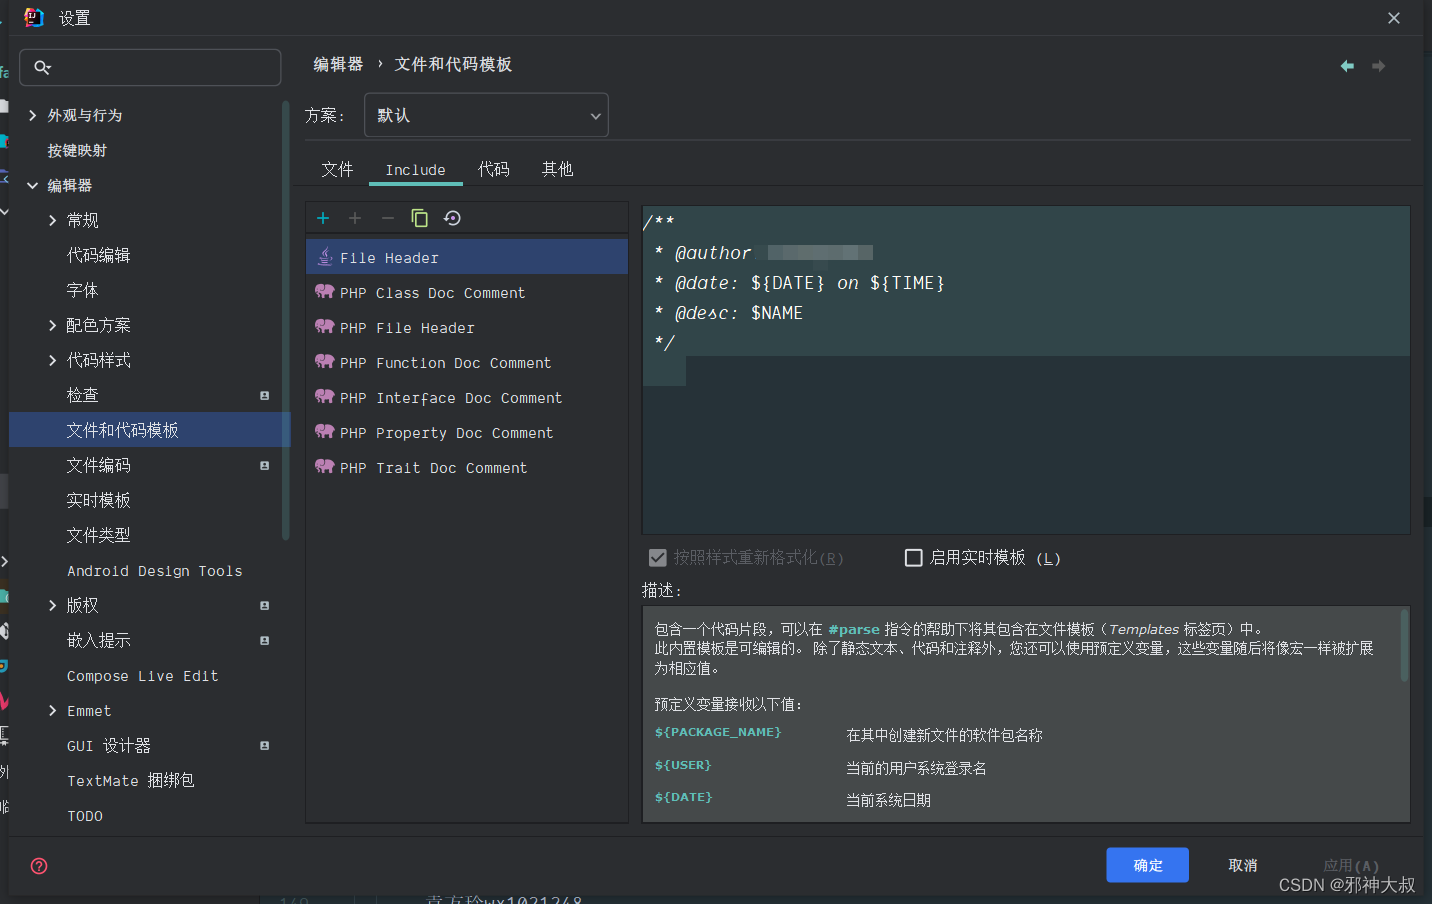
Task: Switch to the Include tab
Action: click(x=416, y=170)
